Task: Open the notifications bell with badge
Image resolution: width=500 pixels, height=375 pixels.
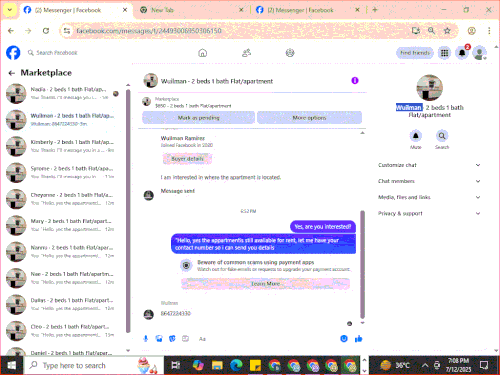Action: coord(462,53)
